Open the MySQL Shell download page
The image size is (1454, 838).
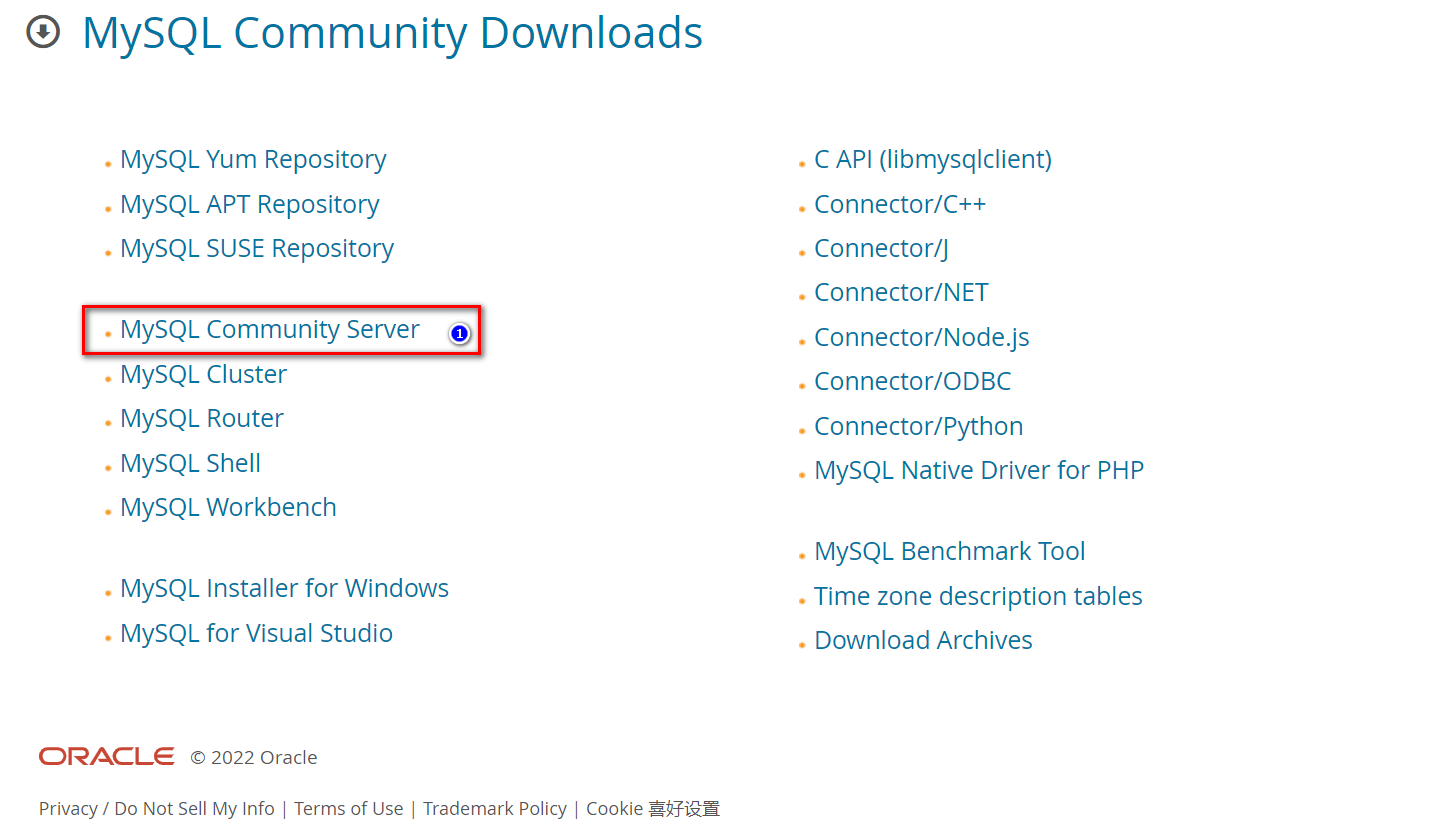click(190, 463)
